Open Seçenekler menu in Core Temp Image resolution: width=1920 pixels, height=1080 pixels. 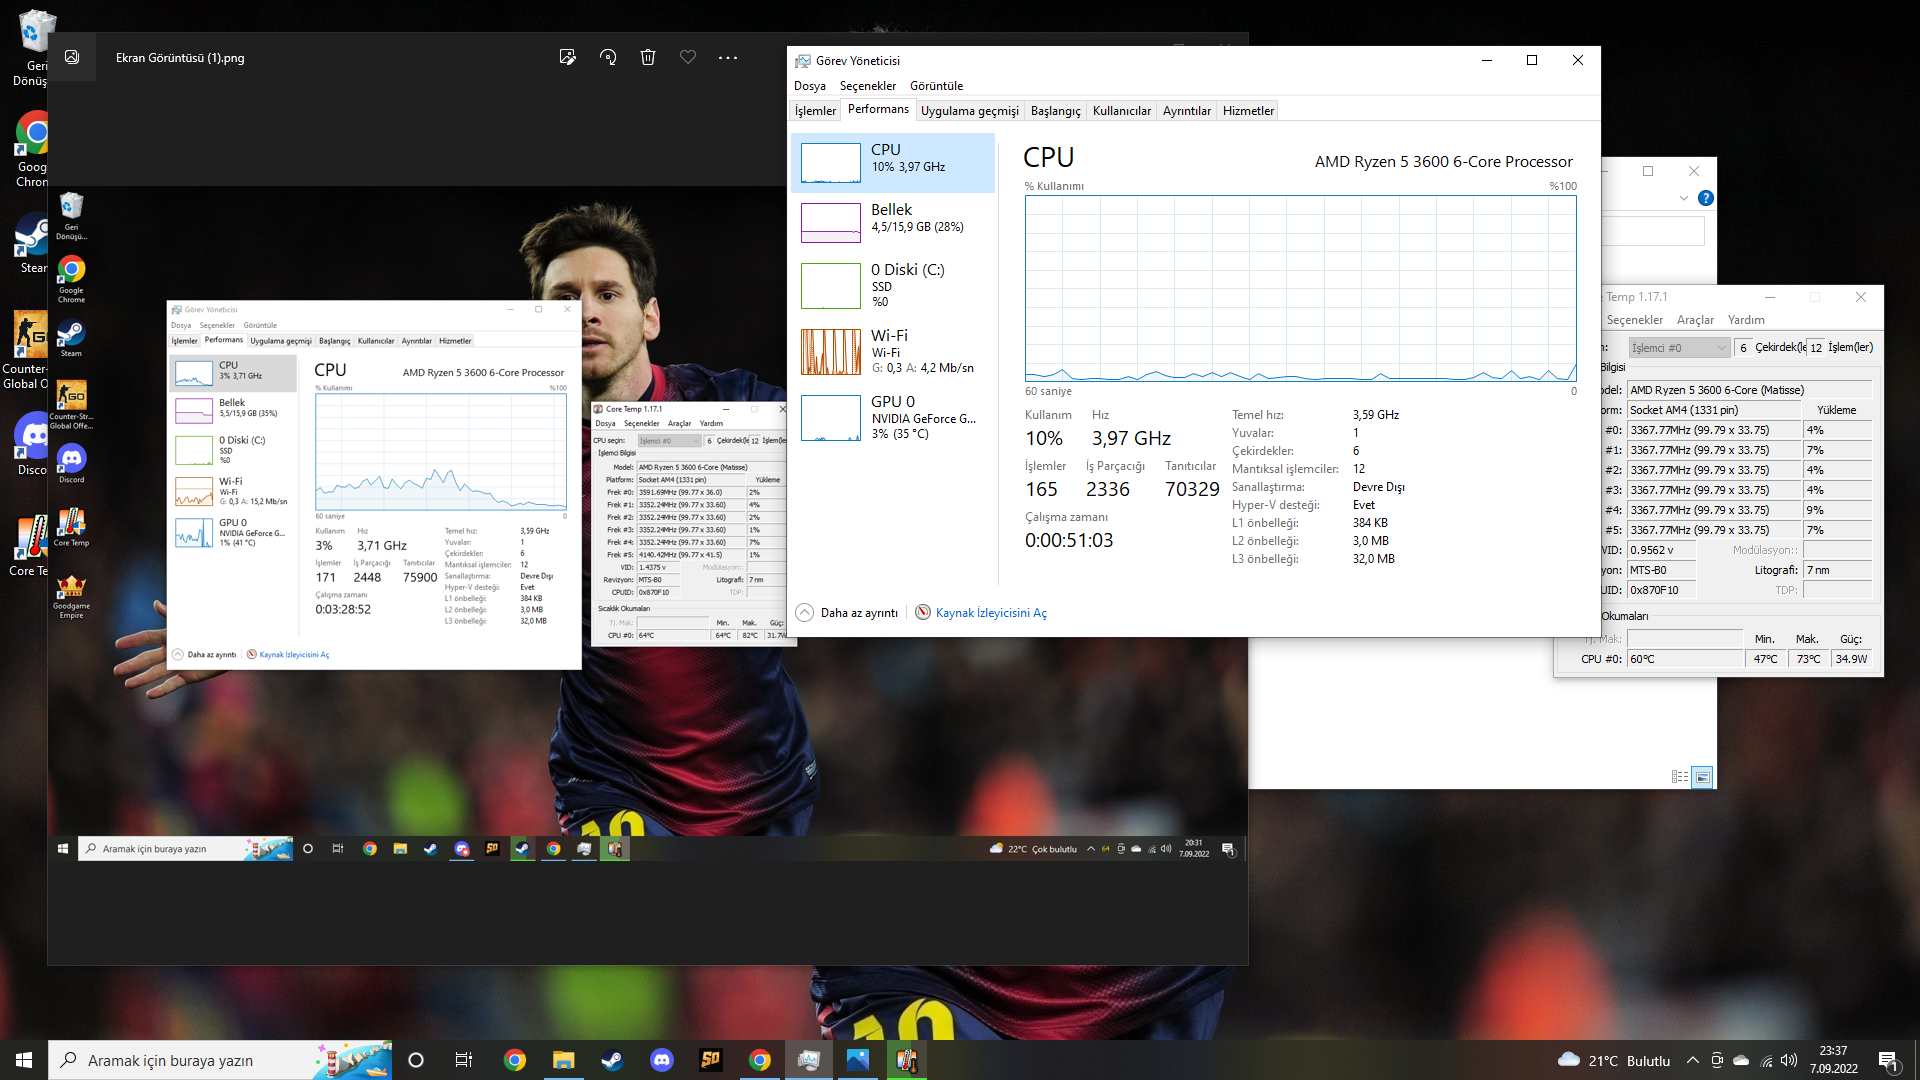[x=1634, y=320]
